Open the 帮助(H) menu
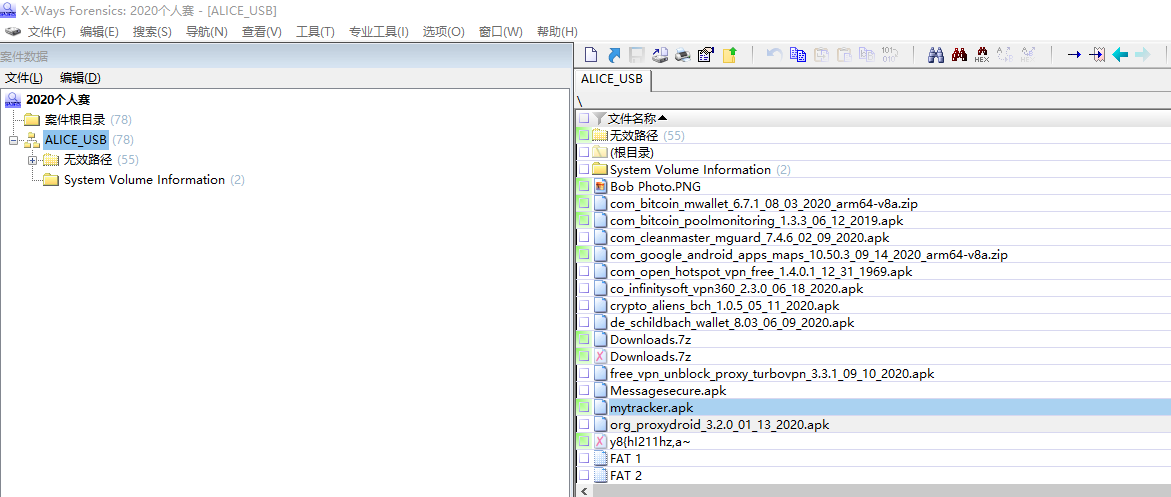1171x497 pixels. [557, 32]
